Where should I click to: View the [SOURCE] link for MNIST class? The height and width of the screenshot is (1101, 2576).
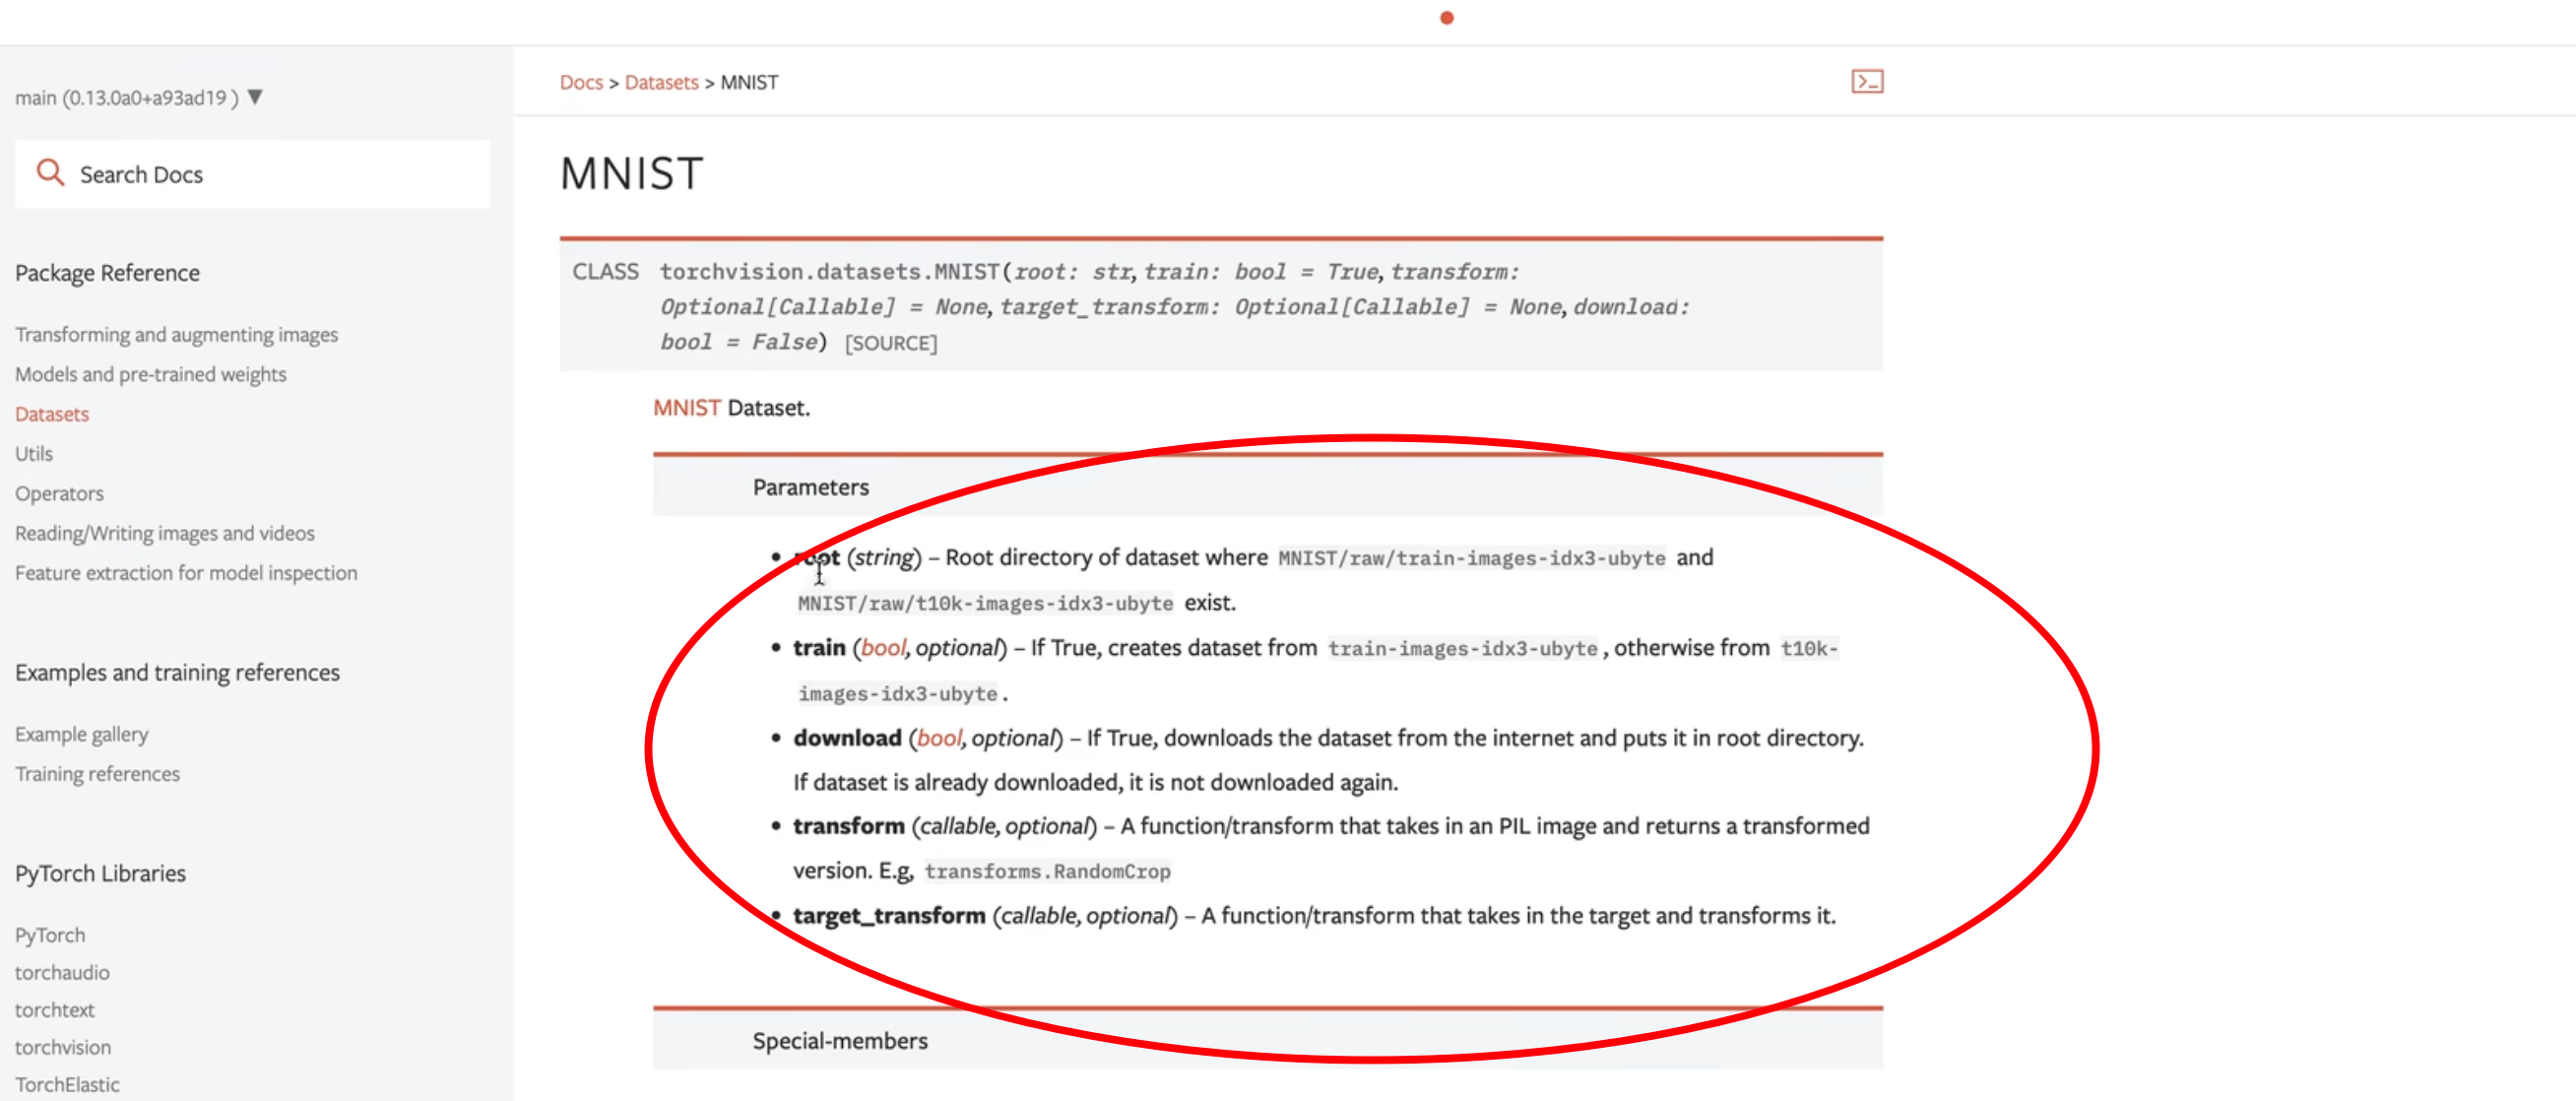tap(891, 343)
